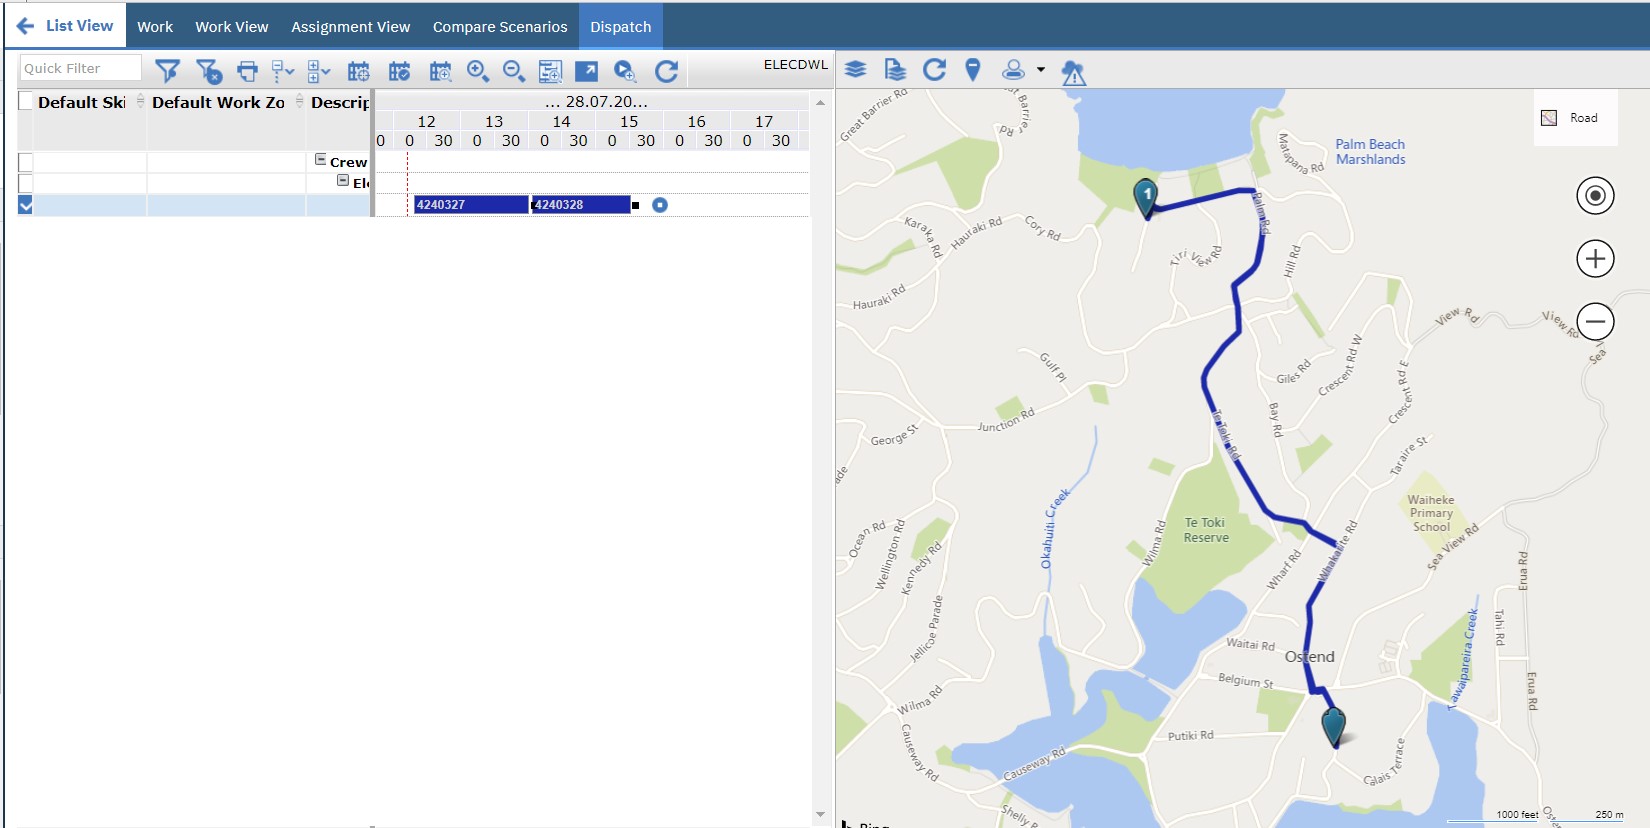Select Gantt task bar 4240327
This screenshot has width=1650, height=828.
coord(471,205)
